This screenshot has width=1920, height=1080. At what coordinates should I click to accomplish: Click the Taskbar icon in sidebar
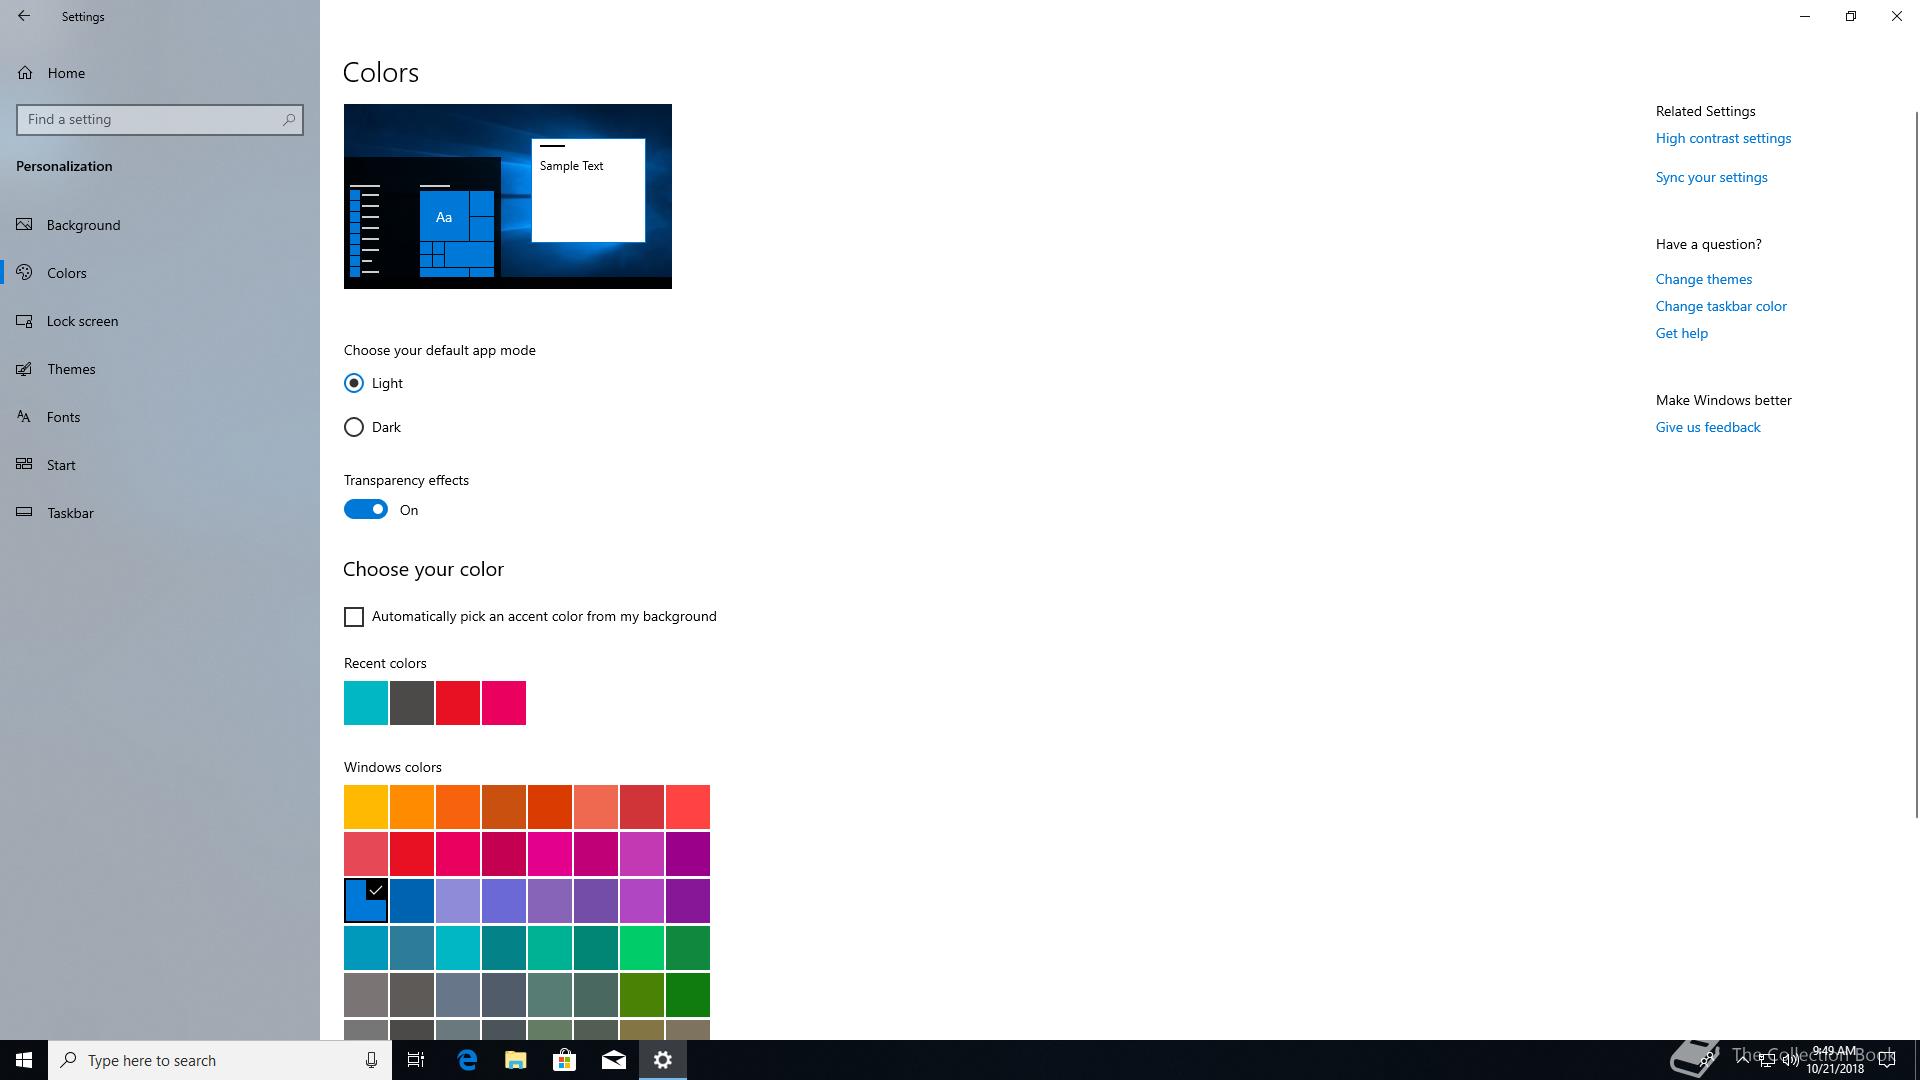tap(25, 513)
